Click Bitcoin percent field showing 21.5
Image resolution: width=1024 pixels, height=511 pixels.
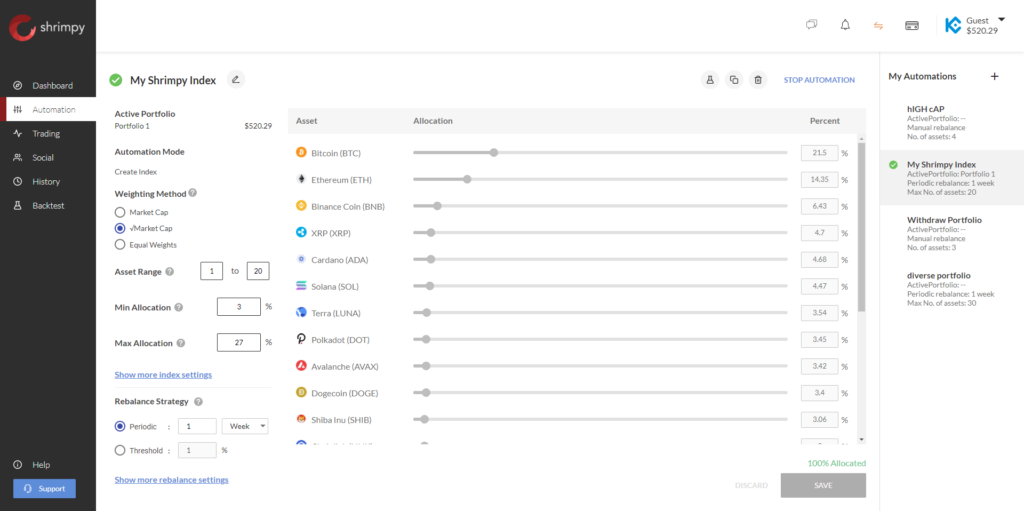[x=820, y=153]
